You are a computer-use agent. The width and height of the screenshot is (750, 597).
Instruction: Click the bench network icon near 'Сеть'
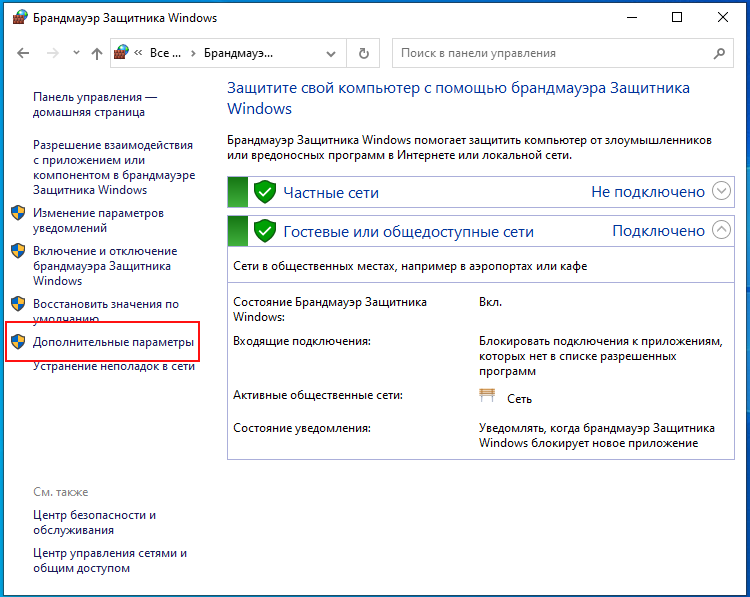click(x=487, y=395)
